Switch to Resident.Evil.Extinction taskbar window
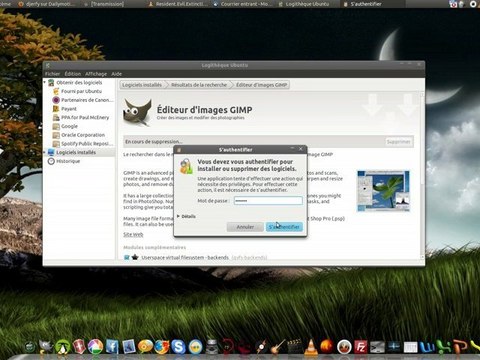Image resolution: width=480 pixels, height=360 pixels. (x=178, y=4)
